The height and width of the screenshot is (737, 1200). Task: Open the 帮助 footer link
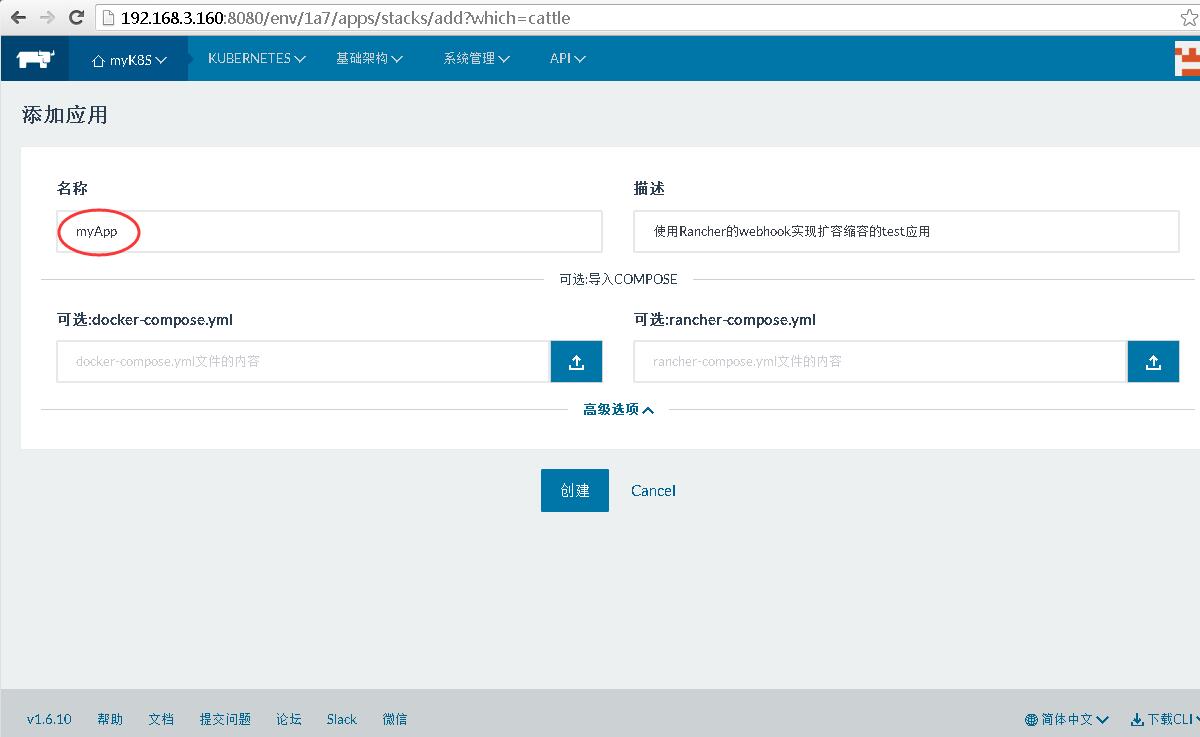(110, 719)
